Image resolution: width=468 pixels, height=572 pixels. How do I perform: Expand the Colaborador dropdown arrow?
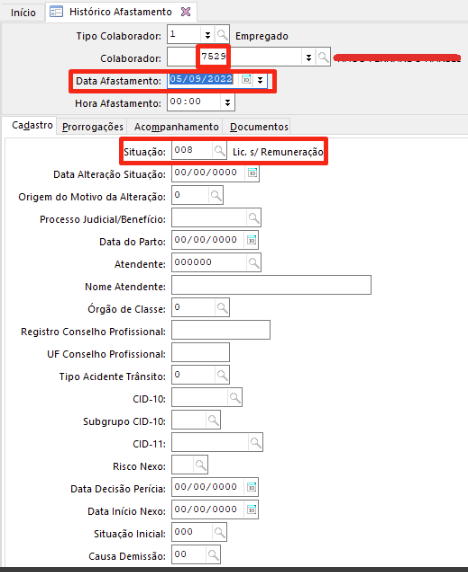tap(309, 57)
